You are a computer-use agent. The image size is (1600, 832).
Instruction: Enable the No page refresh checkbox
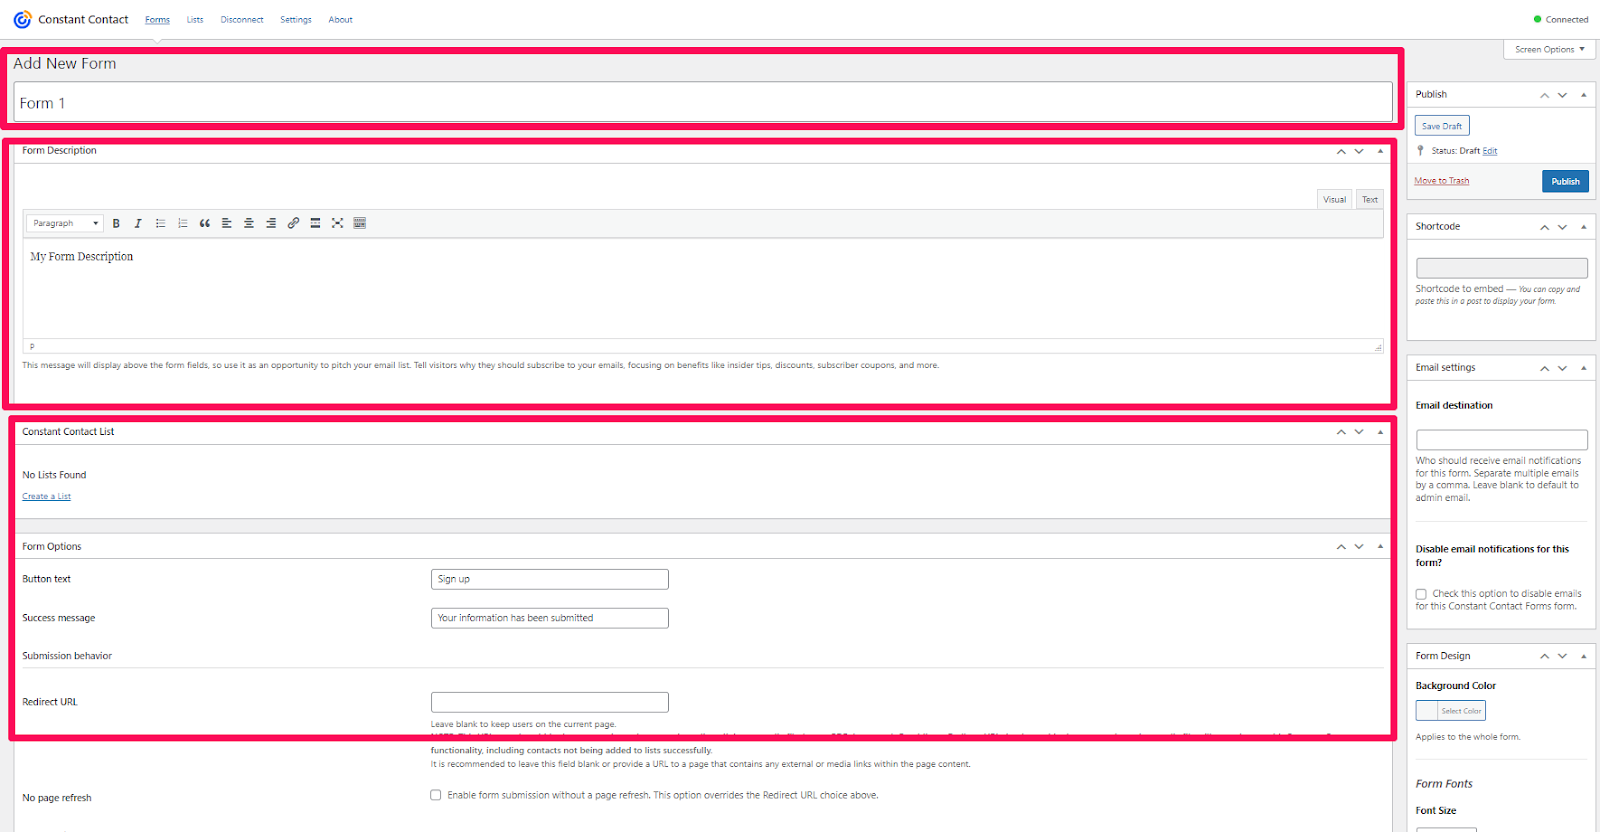click(436, 795)
